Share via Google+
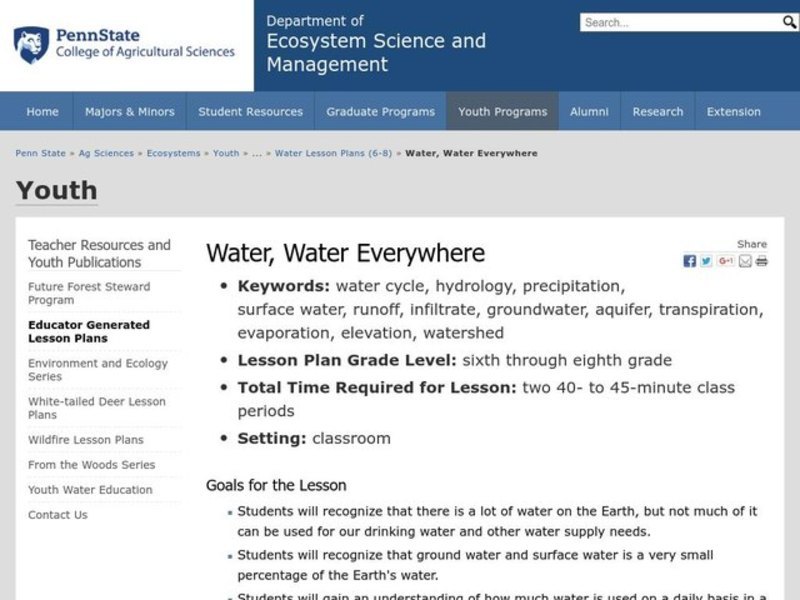 pos(726,261)
